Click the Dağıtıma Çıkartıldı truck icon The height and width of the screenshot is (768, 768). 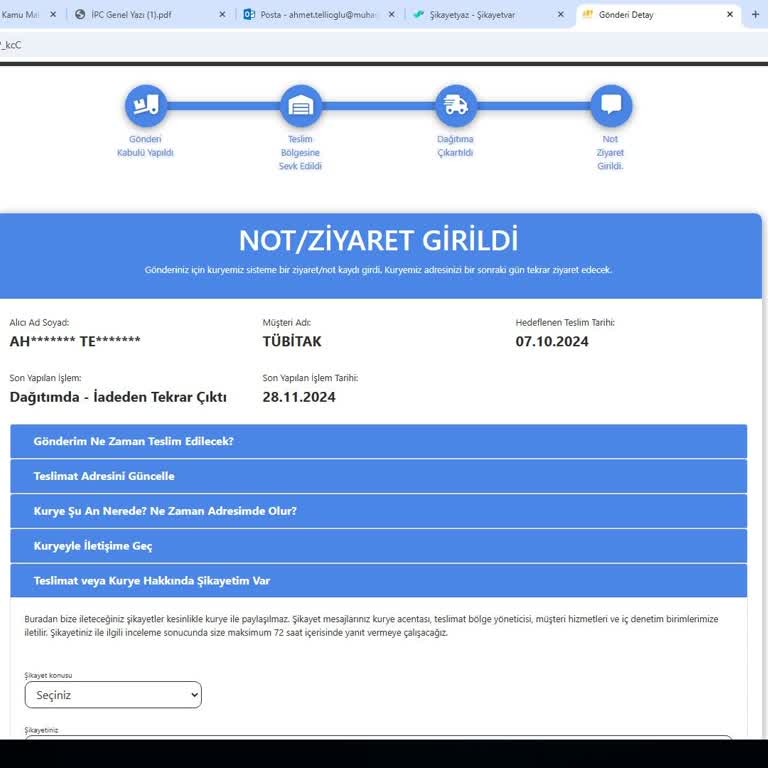coord(456,105)
